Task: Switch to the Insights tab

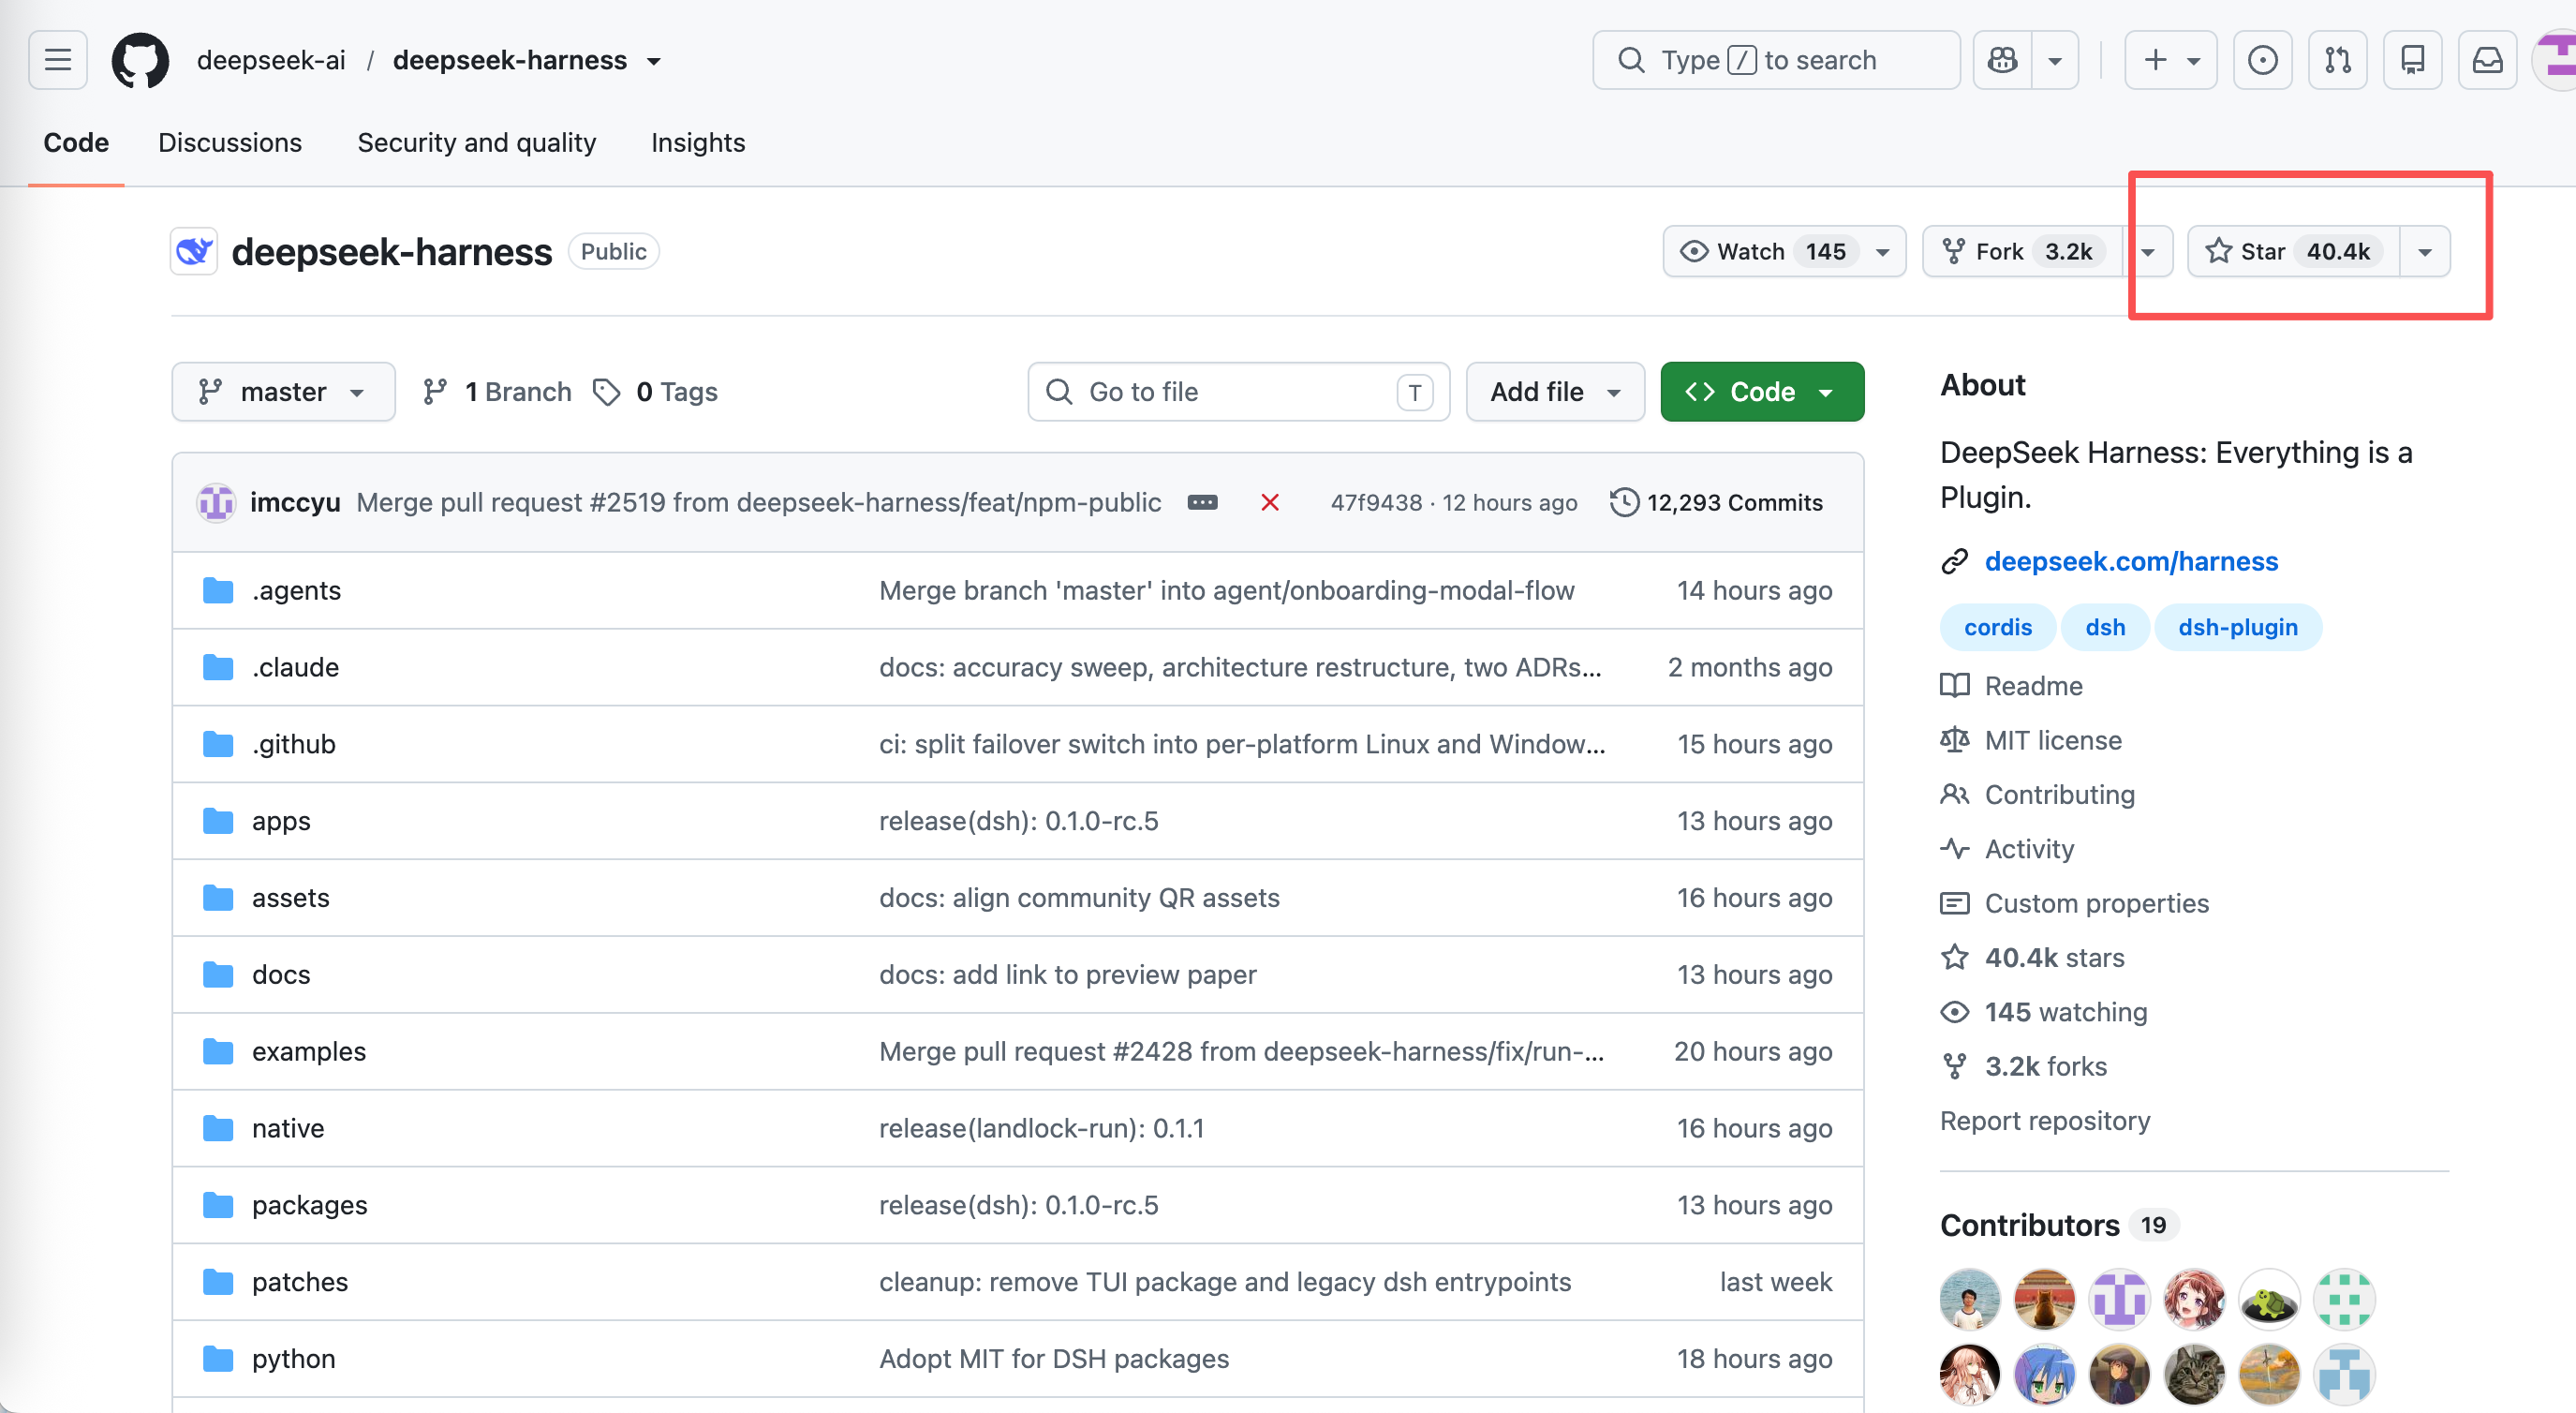Action: click(698, 142)
